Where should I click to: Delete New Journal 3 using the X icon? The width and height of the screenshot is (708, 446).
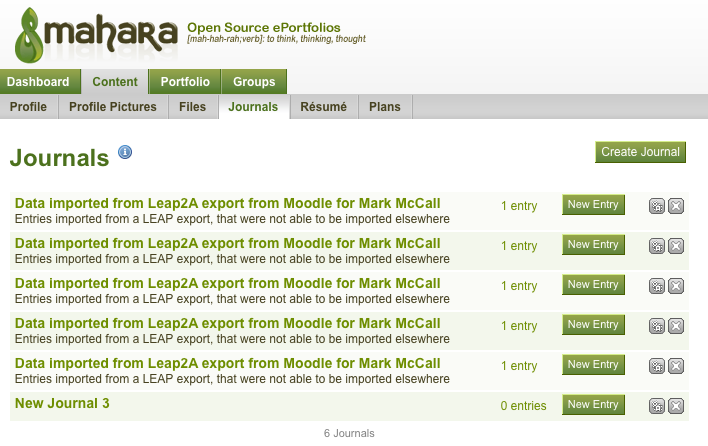tap(676, 406)
